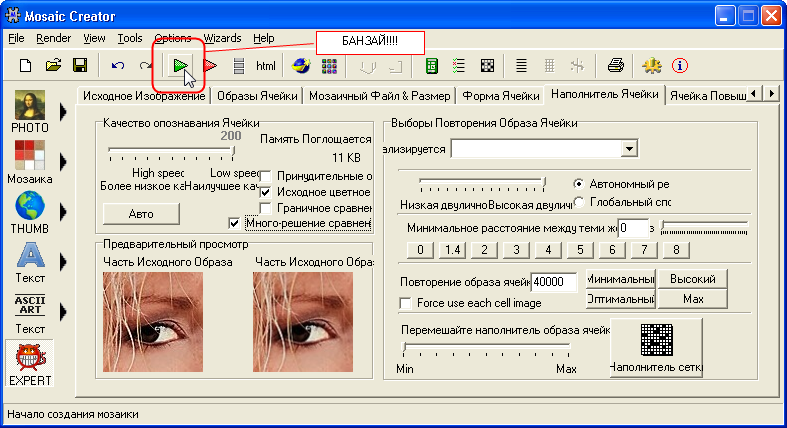Open the cell image repetition dropdown
The width and height of the screenshot is (787, 428).
[x=629, y=149]
